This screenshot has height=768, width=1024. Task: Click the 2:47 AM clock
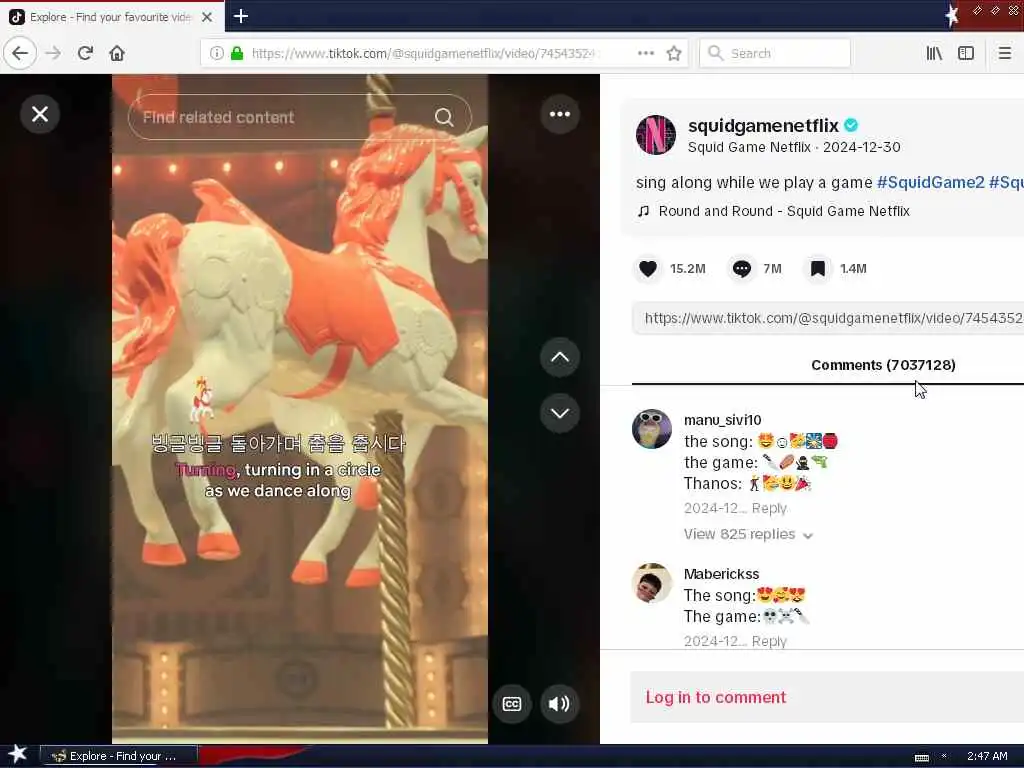coord(987,756)
